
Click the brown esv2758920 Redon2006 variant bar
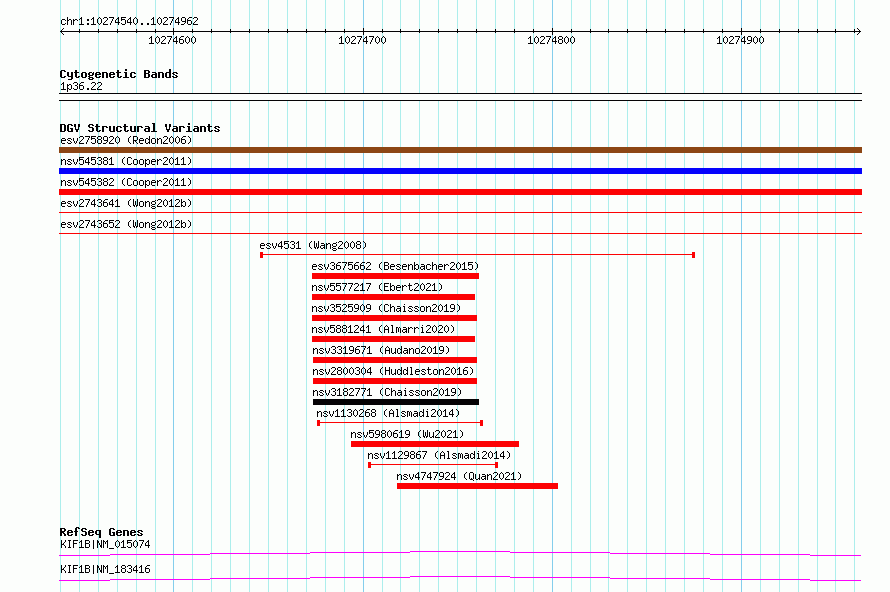point(460,150)
